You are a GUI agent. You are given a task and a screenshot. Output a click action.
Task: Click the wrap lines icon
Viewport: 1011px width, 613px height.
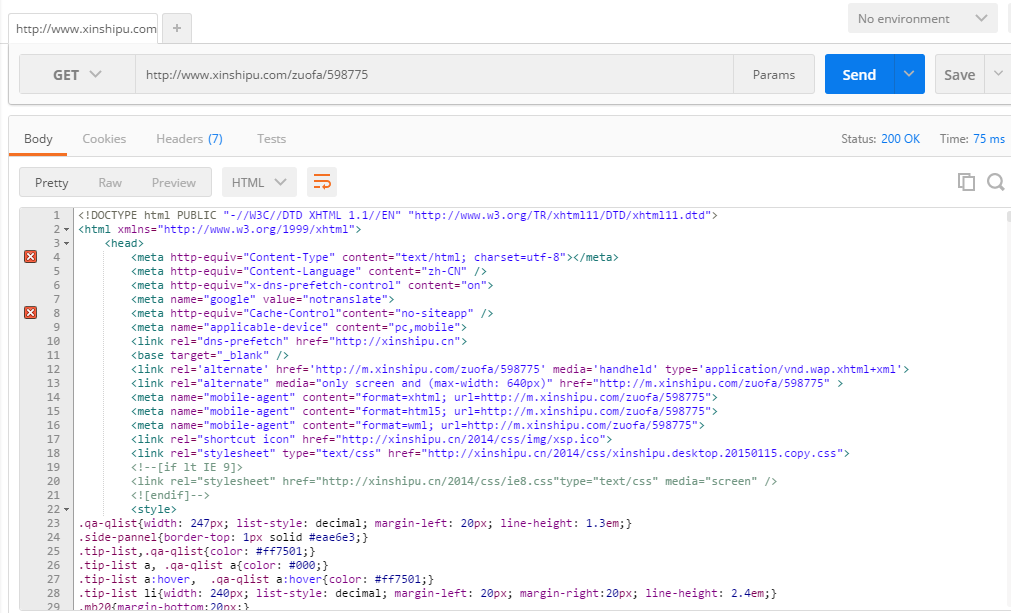(322, 182)
